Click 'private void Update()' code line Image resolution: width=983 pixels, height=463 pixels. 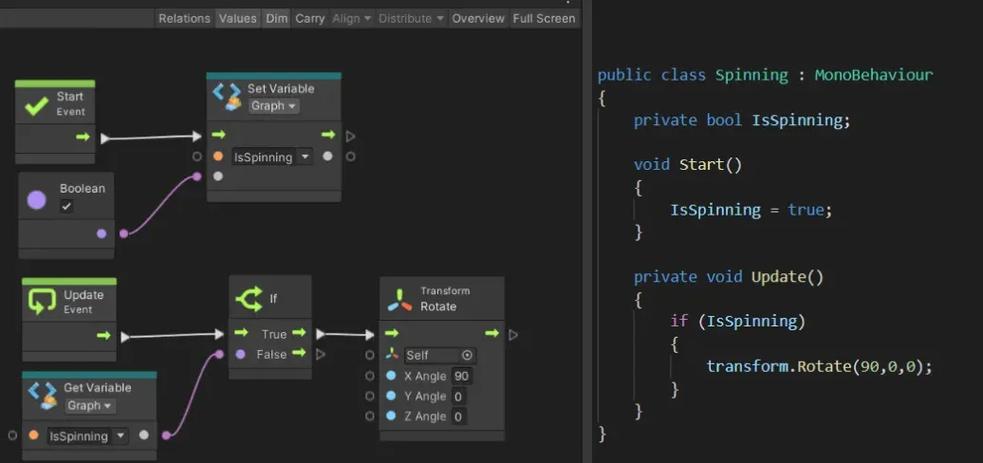pos(728,276)
